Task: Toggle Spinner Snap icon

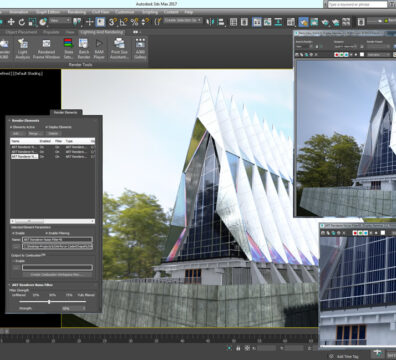Action: (x=145, y=22)
